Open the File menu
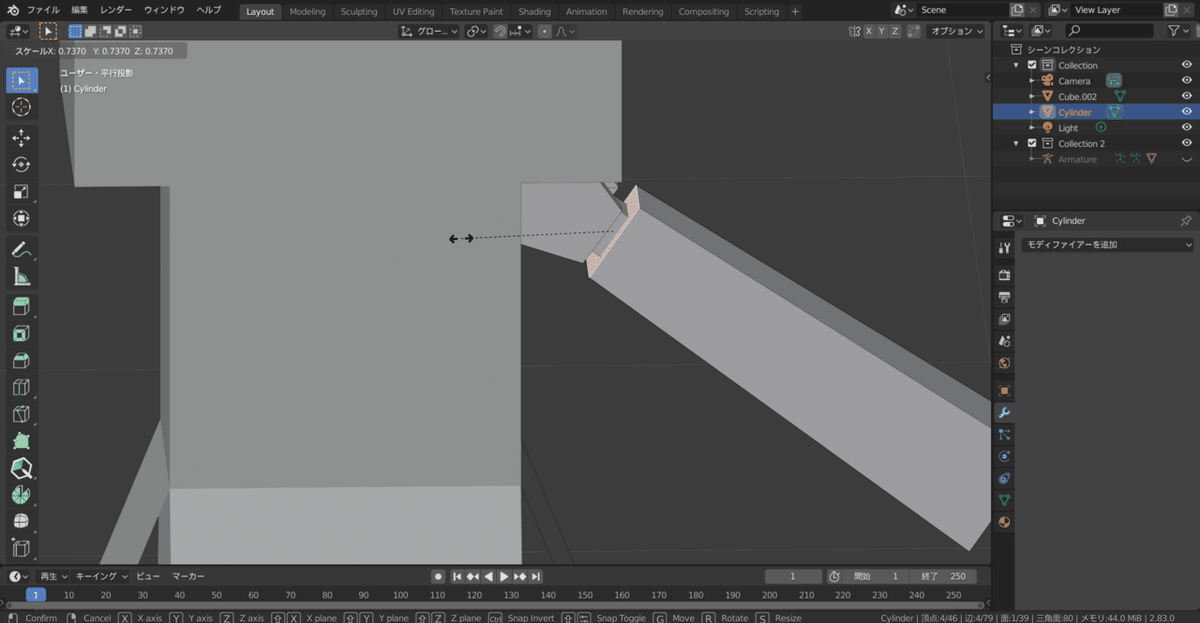1200x623 pixels. click(x=43, y=10)
